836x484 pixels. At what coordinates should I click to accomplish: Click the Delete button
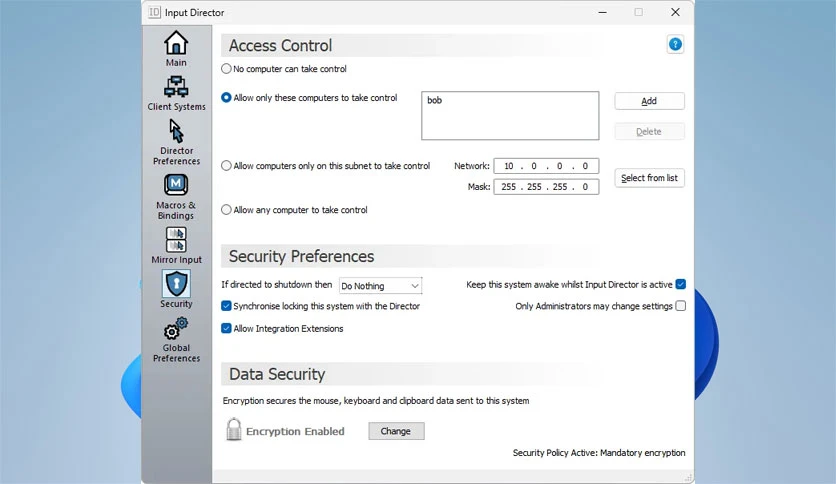[x=649, y=132]
